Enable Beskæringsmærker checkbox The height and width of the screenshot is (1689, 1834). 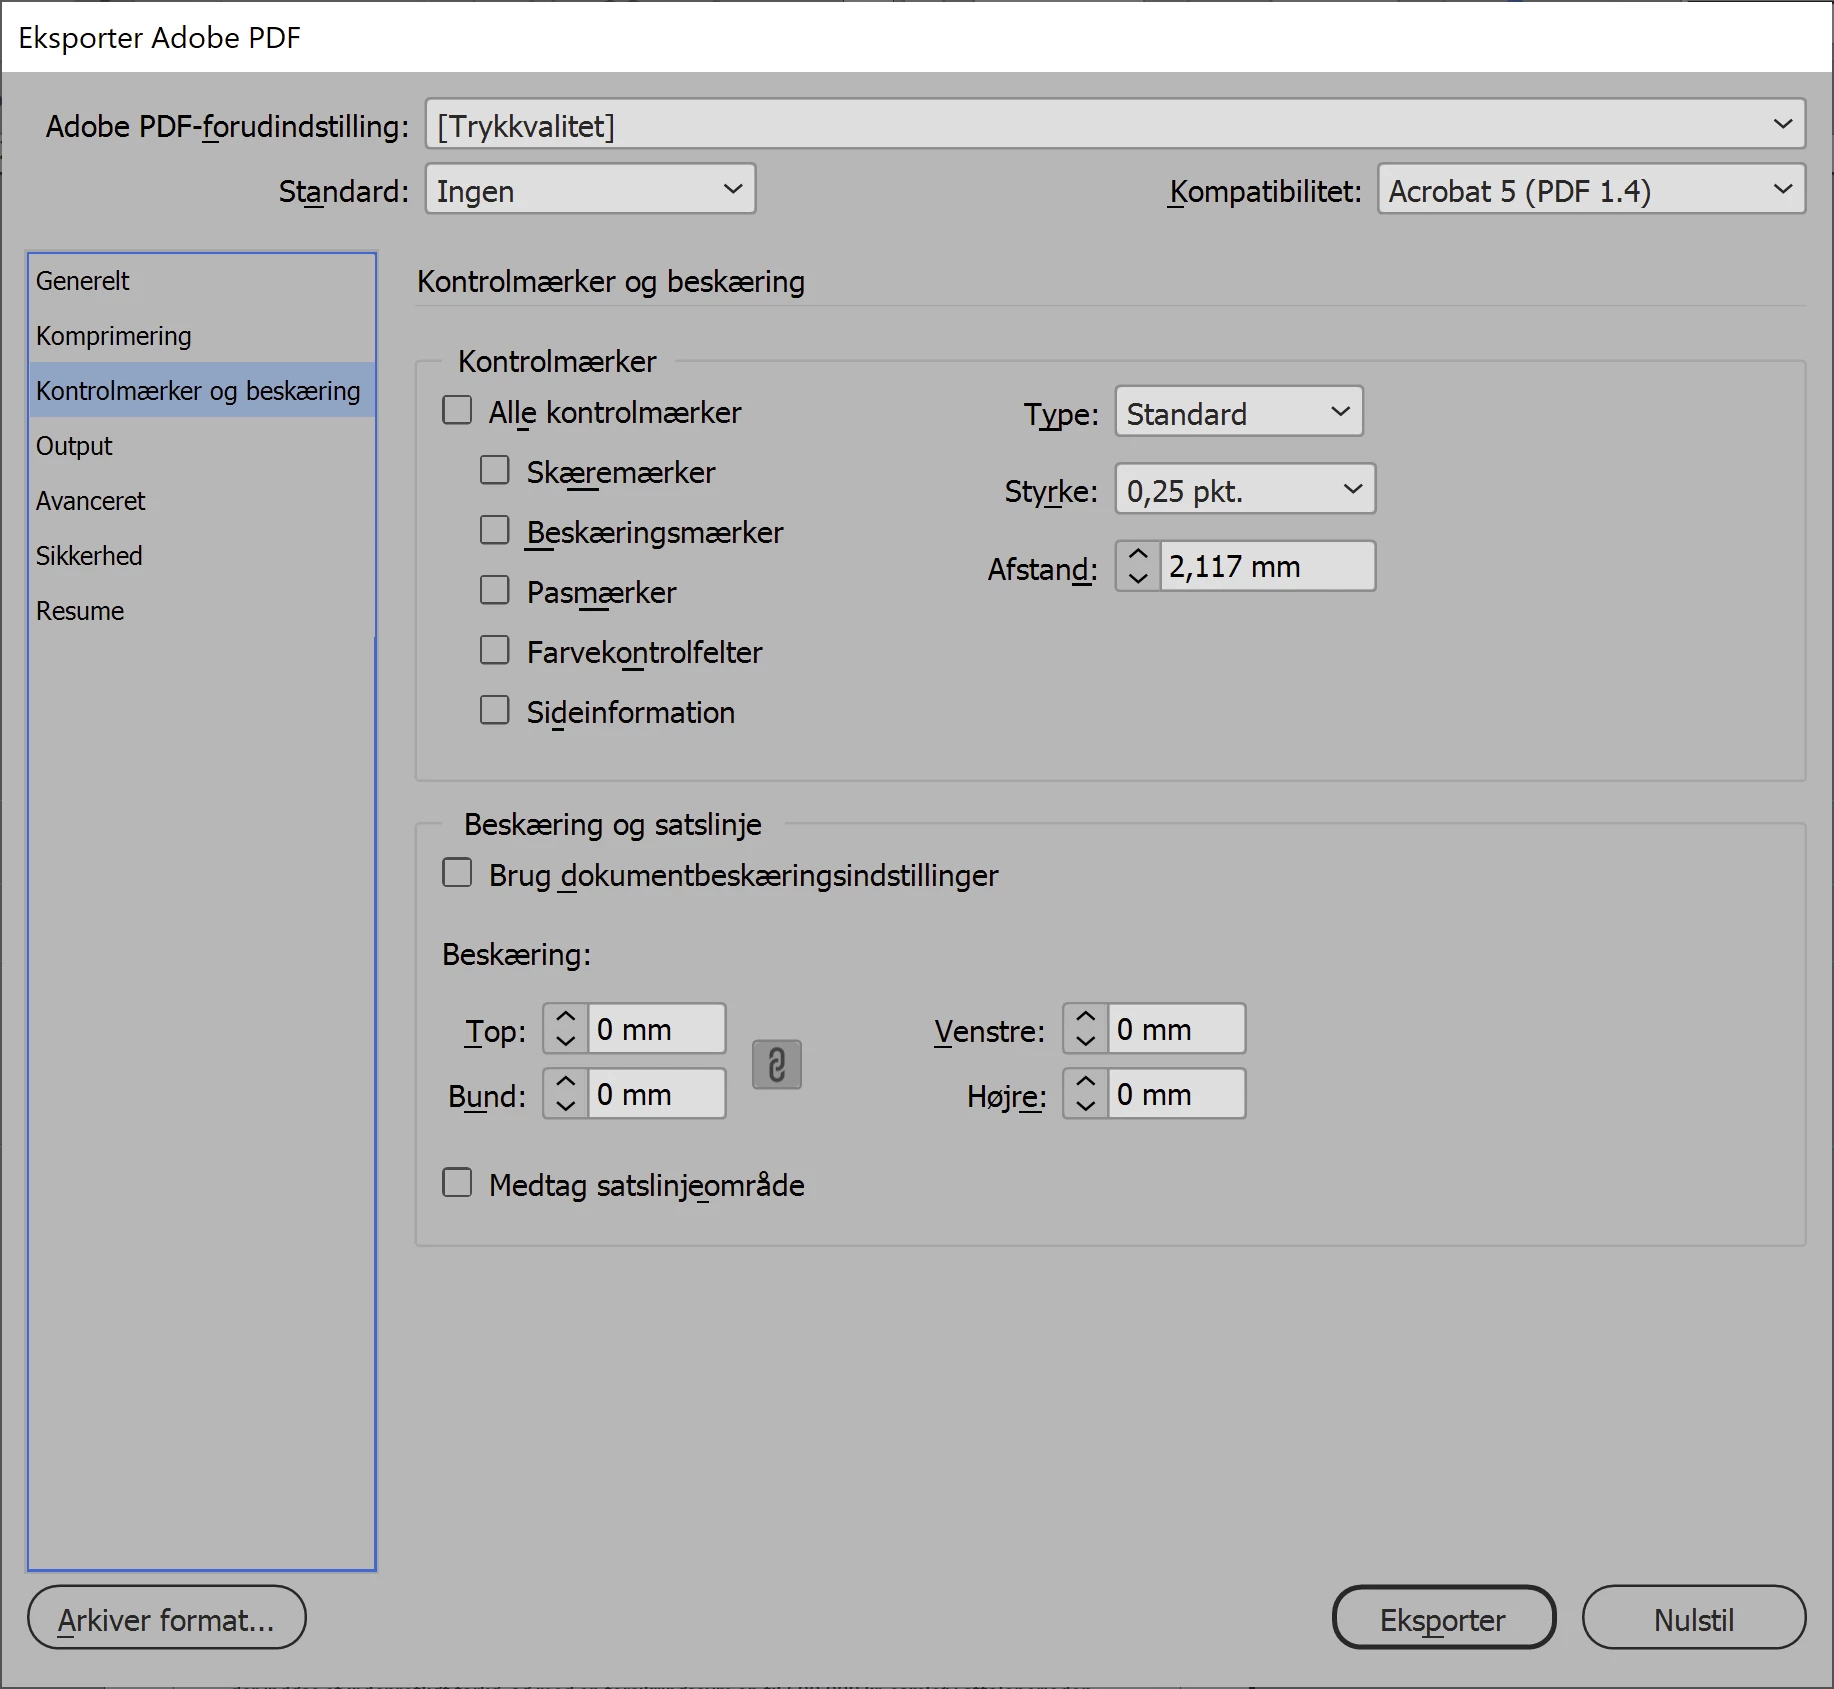(495, 531)
